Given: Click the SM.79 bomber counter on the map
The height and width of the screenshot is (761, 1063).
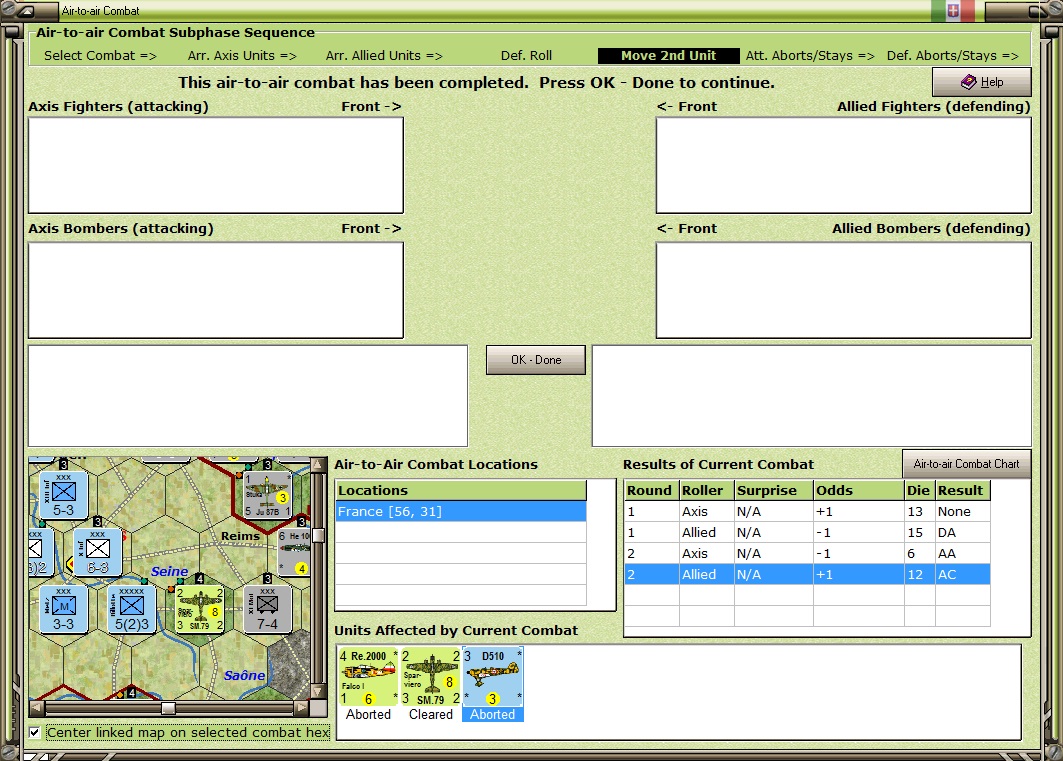Looking at the screenshot, I should 199,609.
